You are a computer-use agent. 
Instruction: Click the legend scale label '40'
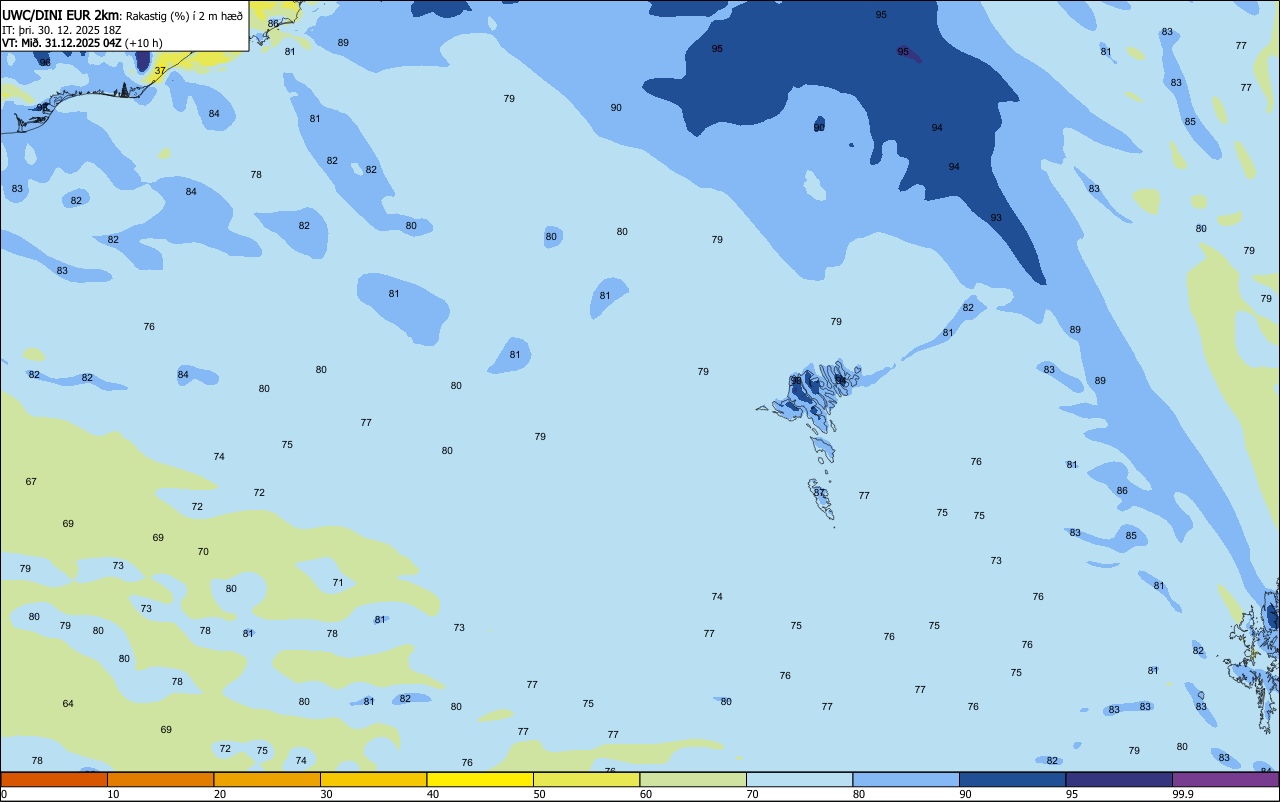pos(433,794)
